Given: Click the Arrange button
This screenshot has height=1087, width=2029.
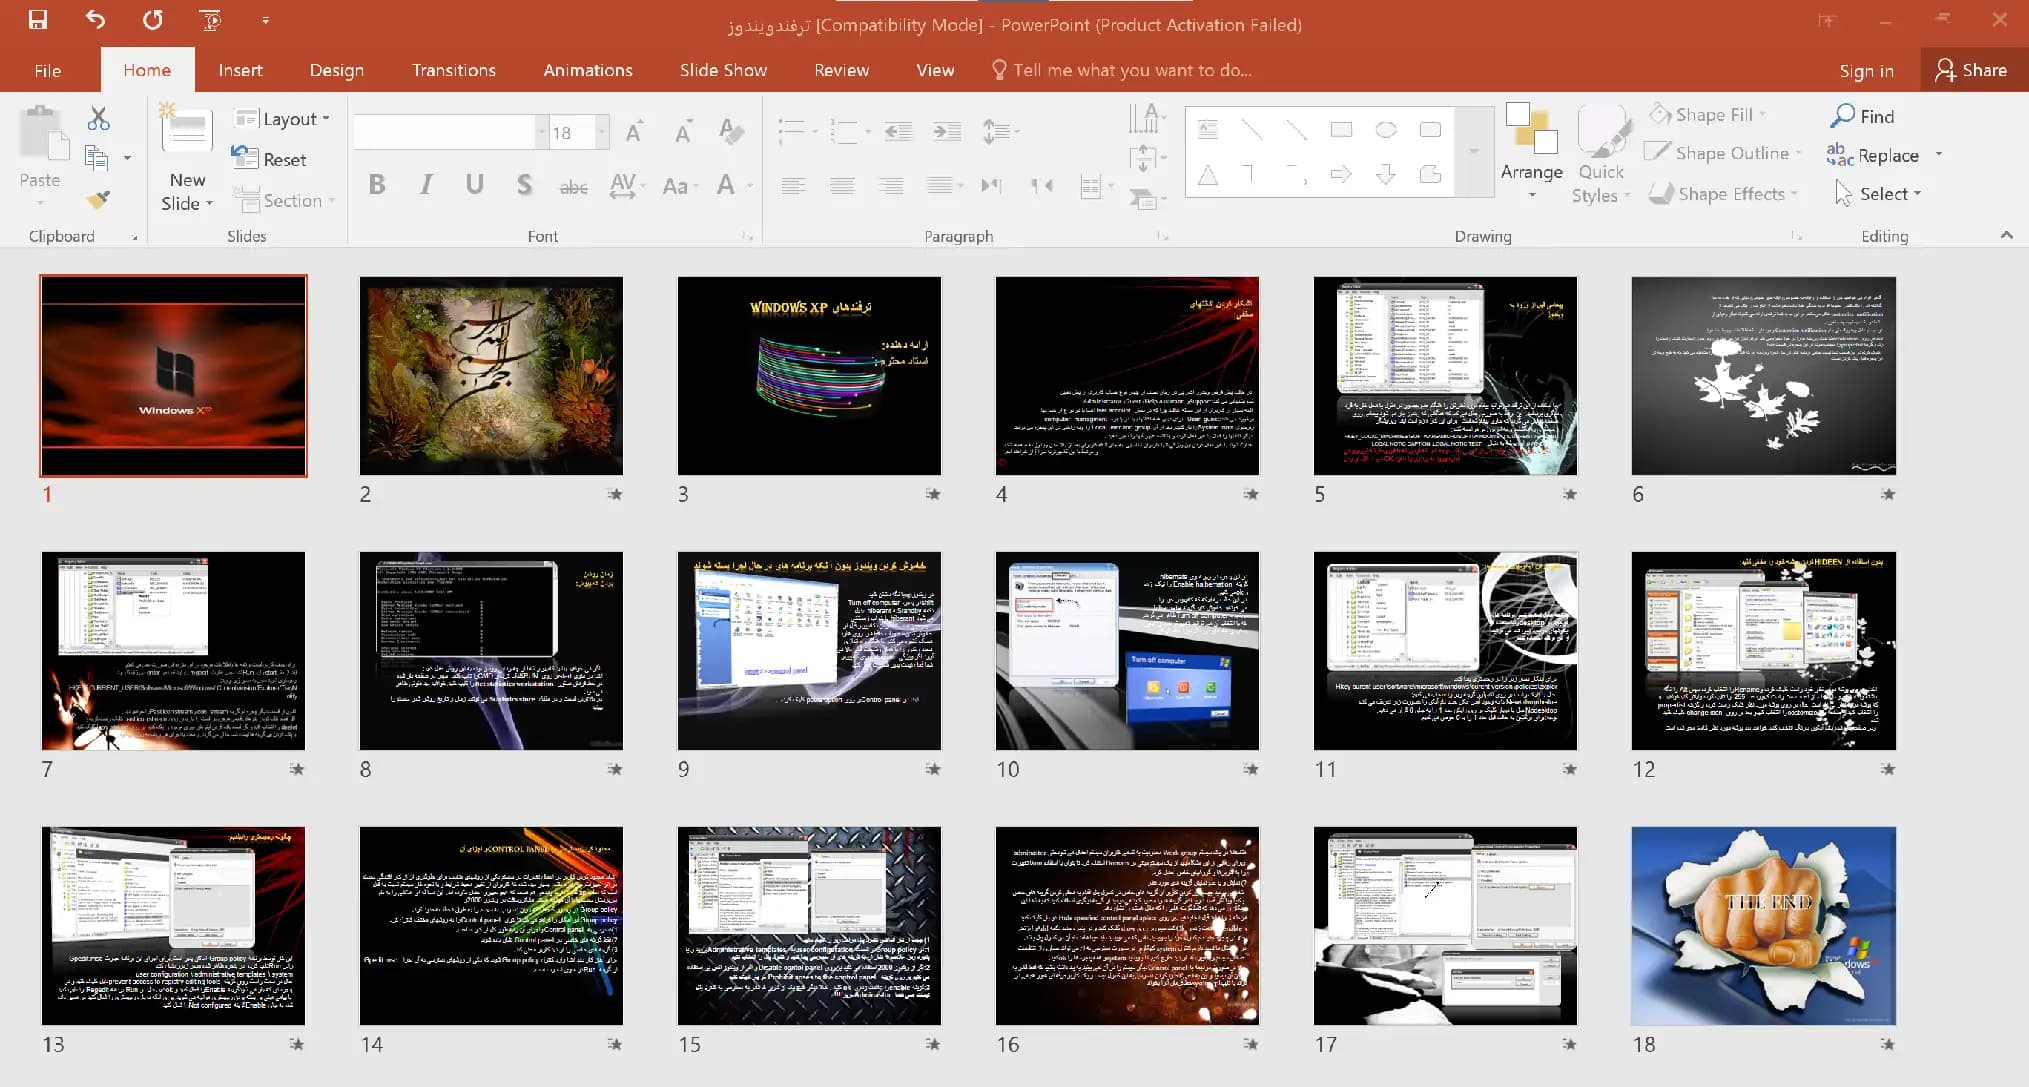Looking at the screenshot, I should pyautogui.click(x=1531, y=150).
